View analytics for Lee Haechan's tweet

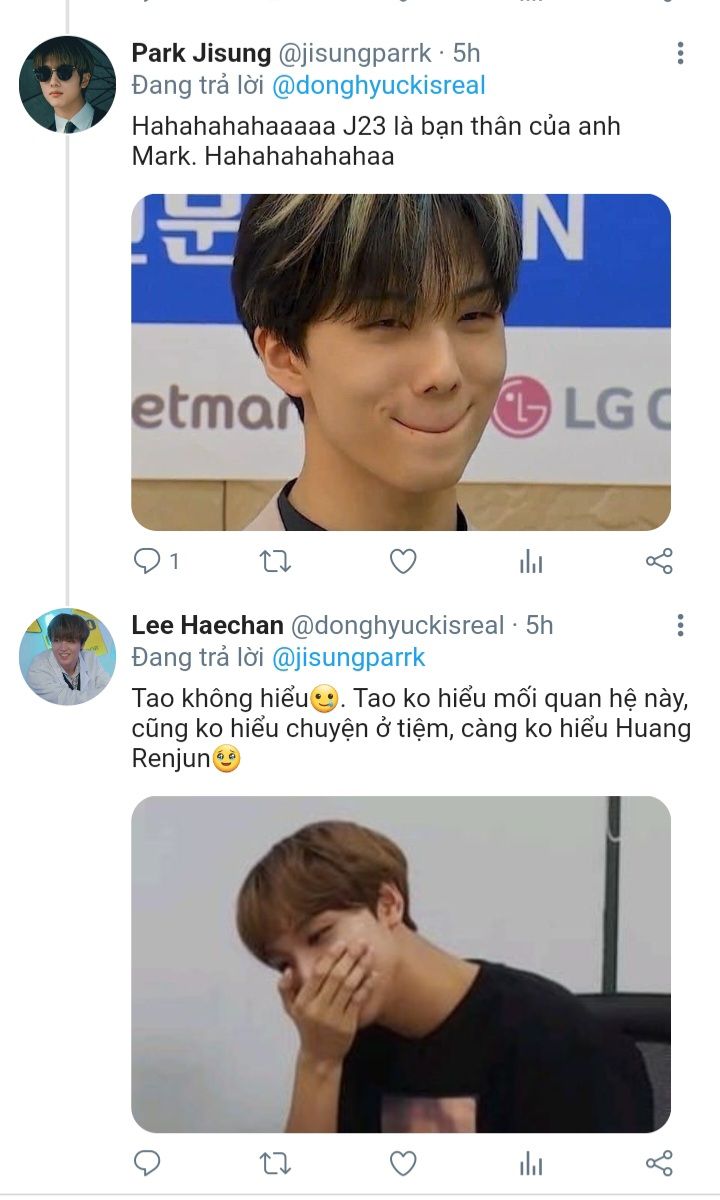pos(531,1163)
